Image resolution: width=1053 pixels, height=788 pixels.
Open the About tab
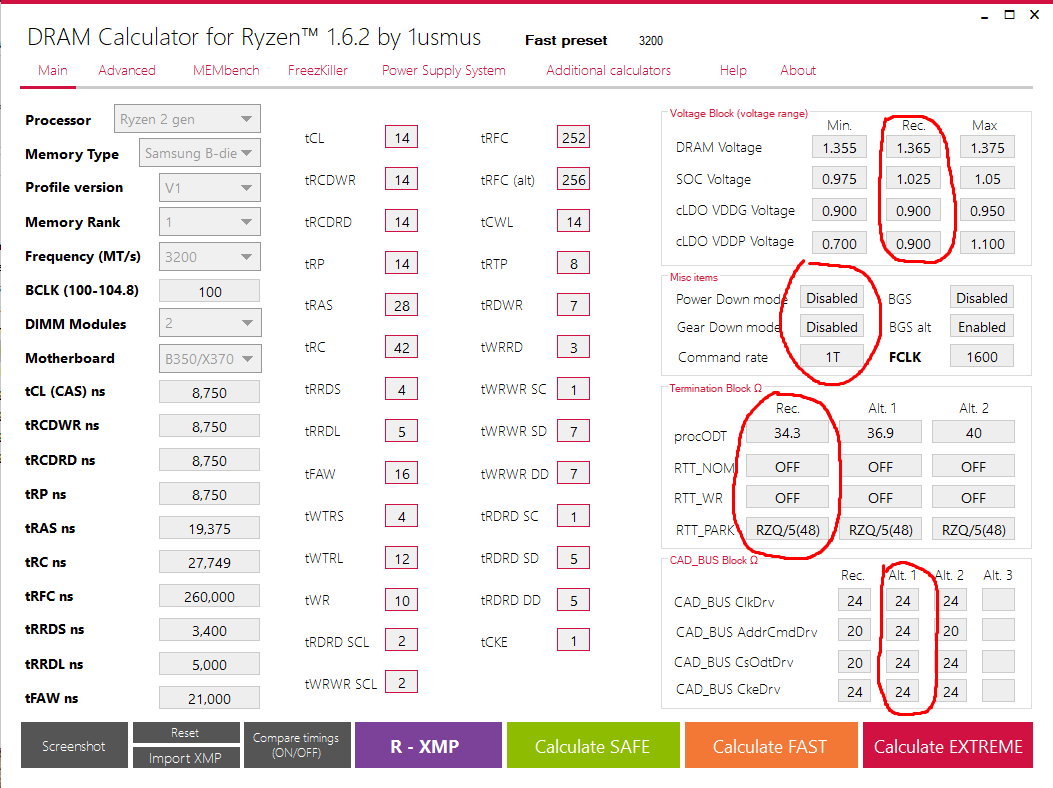click(x=798, y=71)
